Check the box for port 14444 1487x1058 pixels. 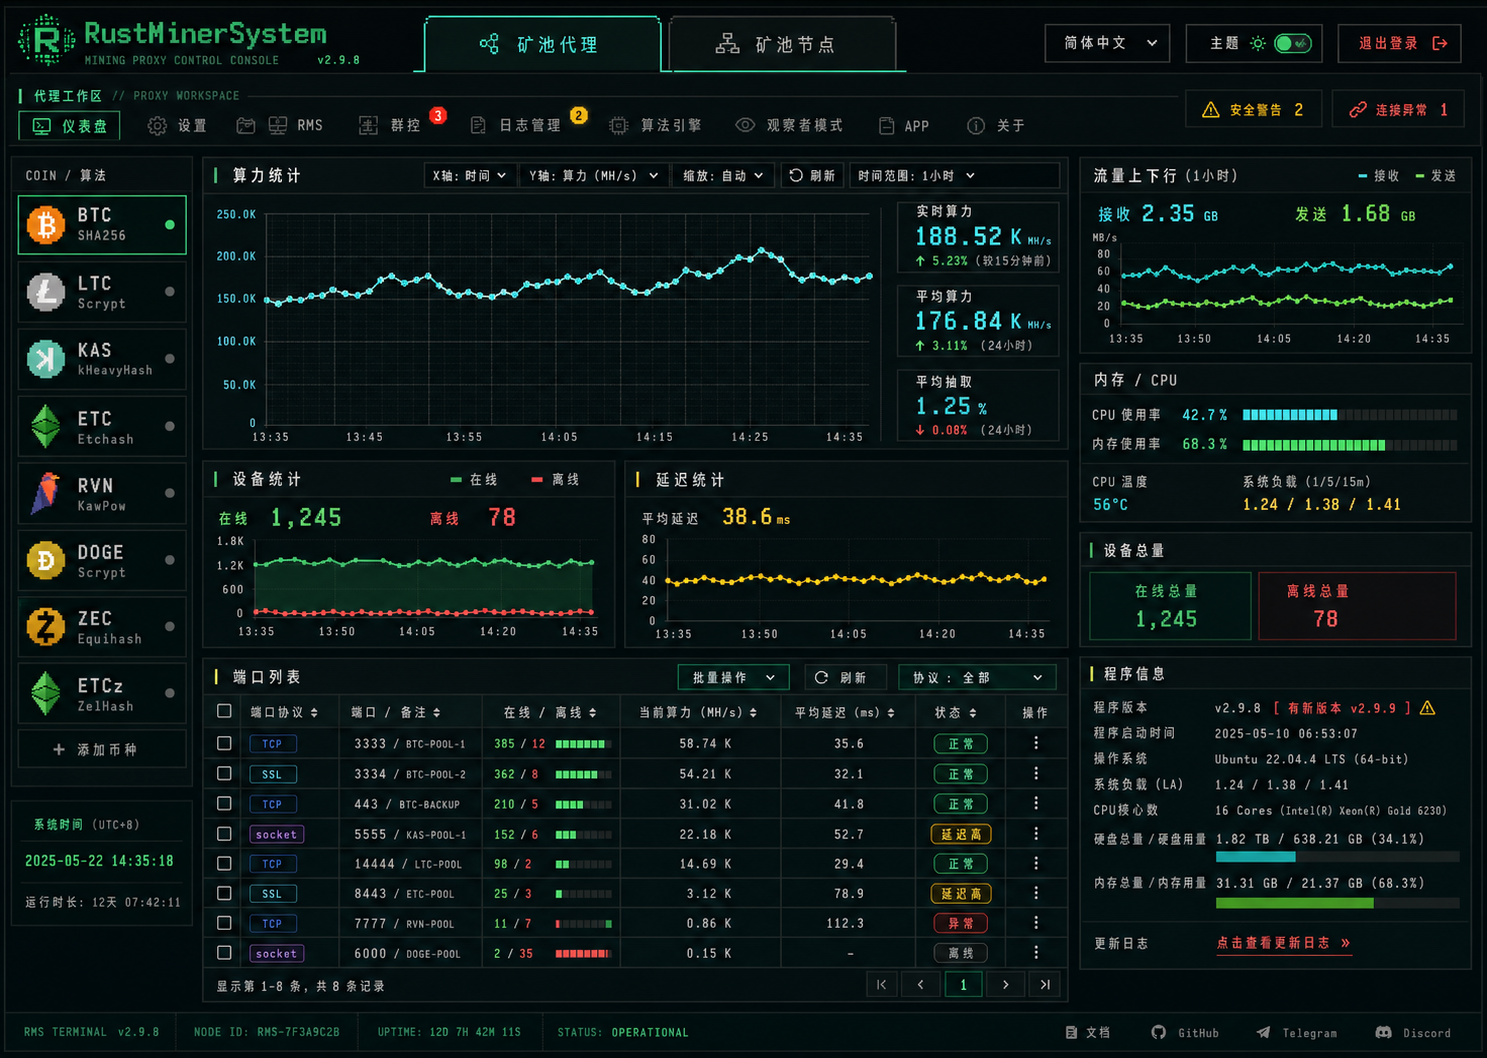point(224,863)
